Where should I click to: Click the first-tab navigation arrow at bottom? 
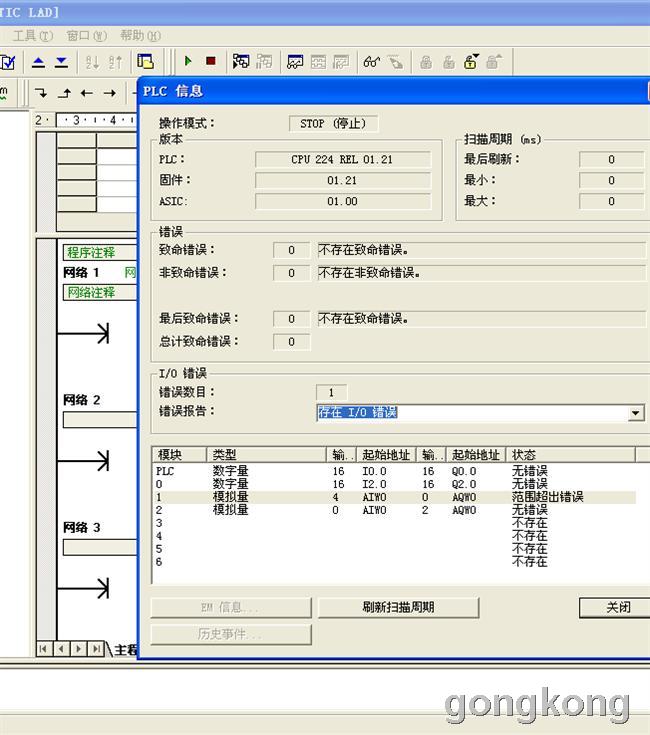click(x=43, y=649)
